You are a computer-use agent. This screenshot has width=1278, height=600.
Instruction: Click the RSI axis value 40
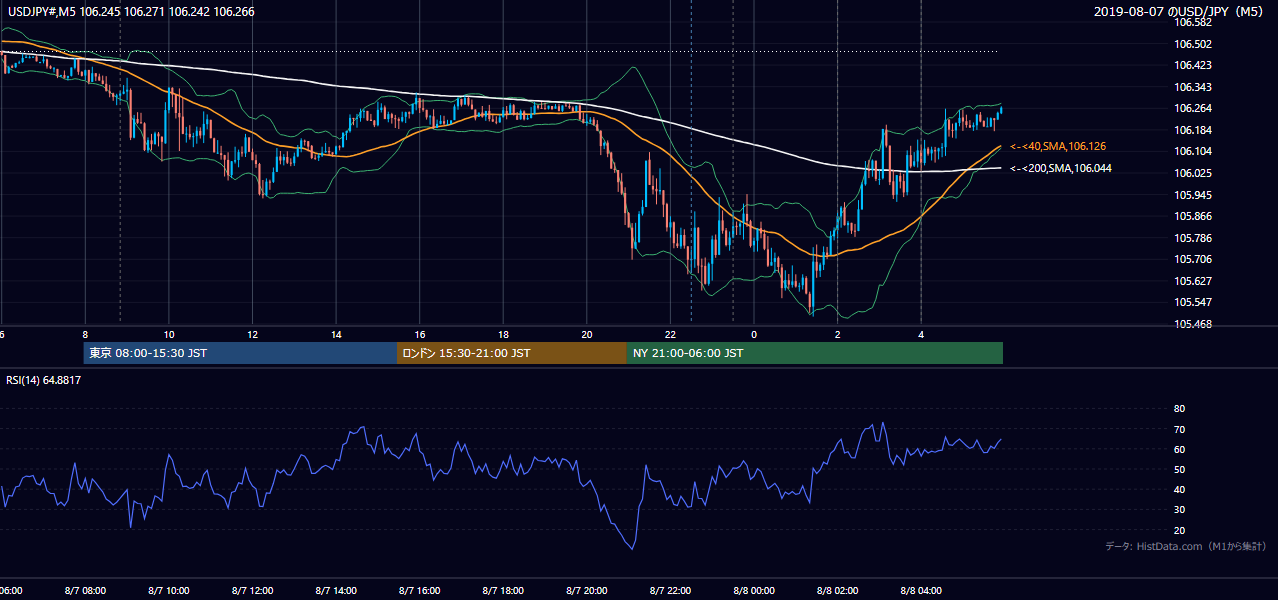click(x=1179, y=489)
